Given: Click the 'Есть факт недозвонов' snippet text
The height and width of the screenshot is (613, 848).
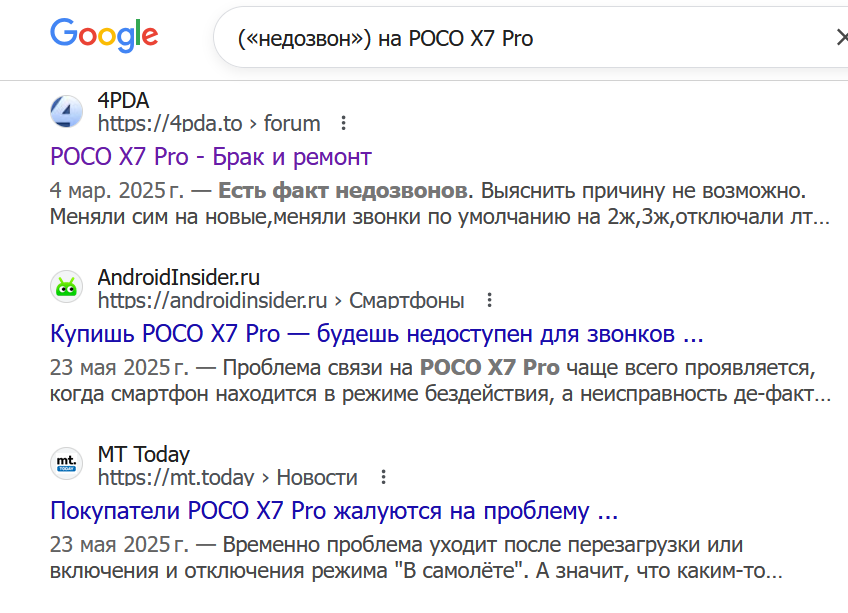Looking at the screenshot, I should click(345, 190).
